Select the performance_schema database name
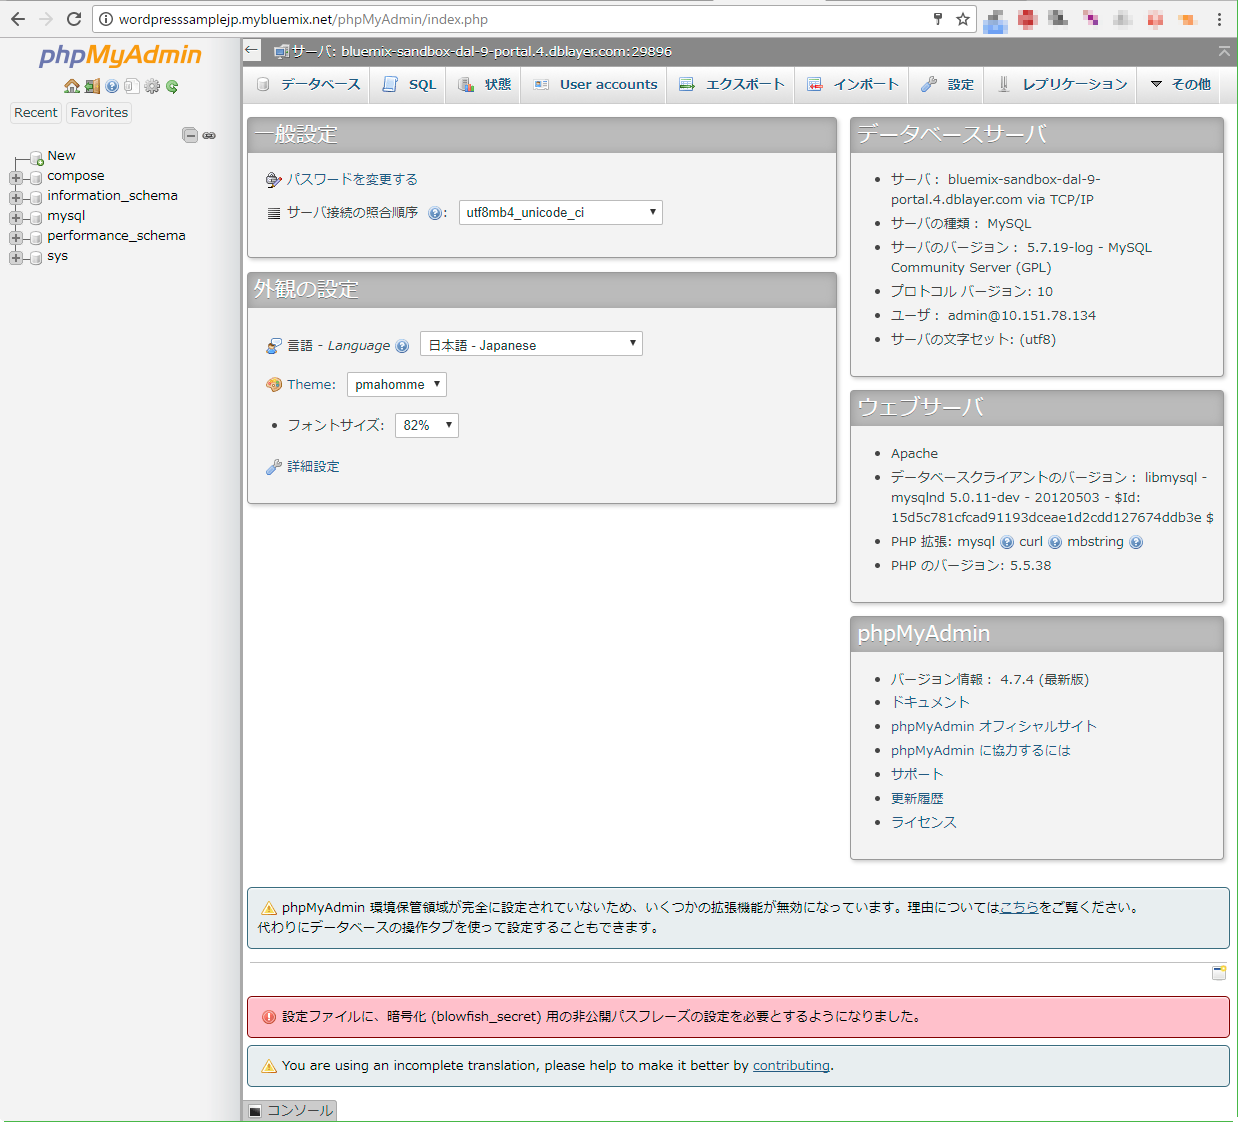This screenshot has height=1122, width=1238. [116, 236]
